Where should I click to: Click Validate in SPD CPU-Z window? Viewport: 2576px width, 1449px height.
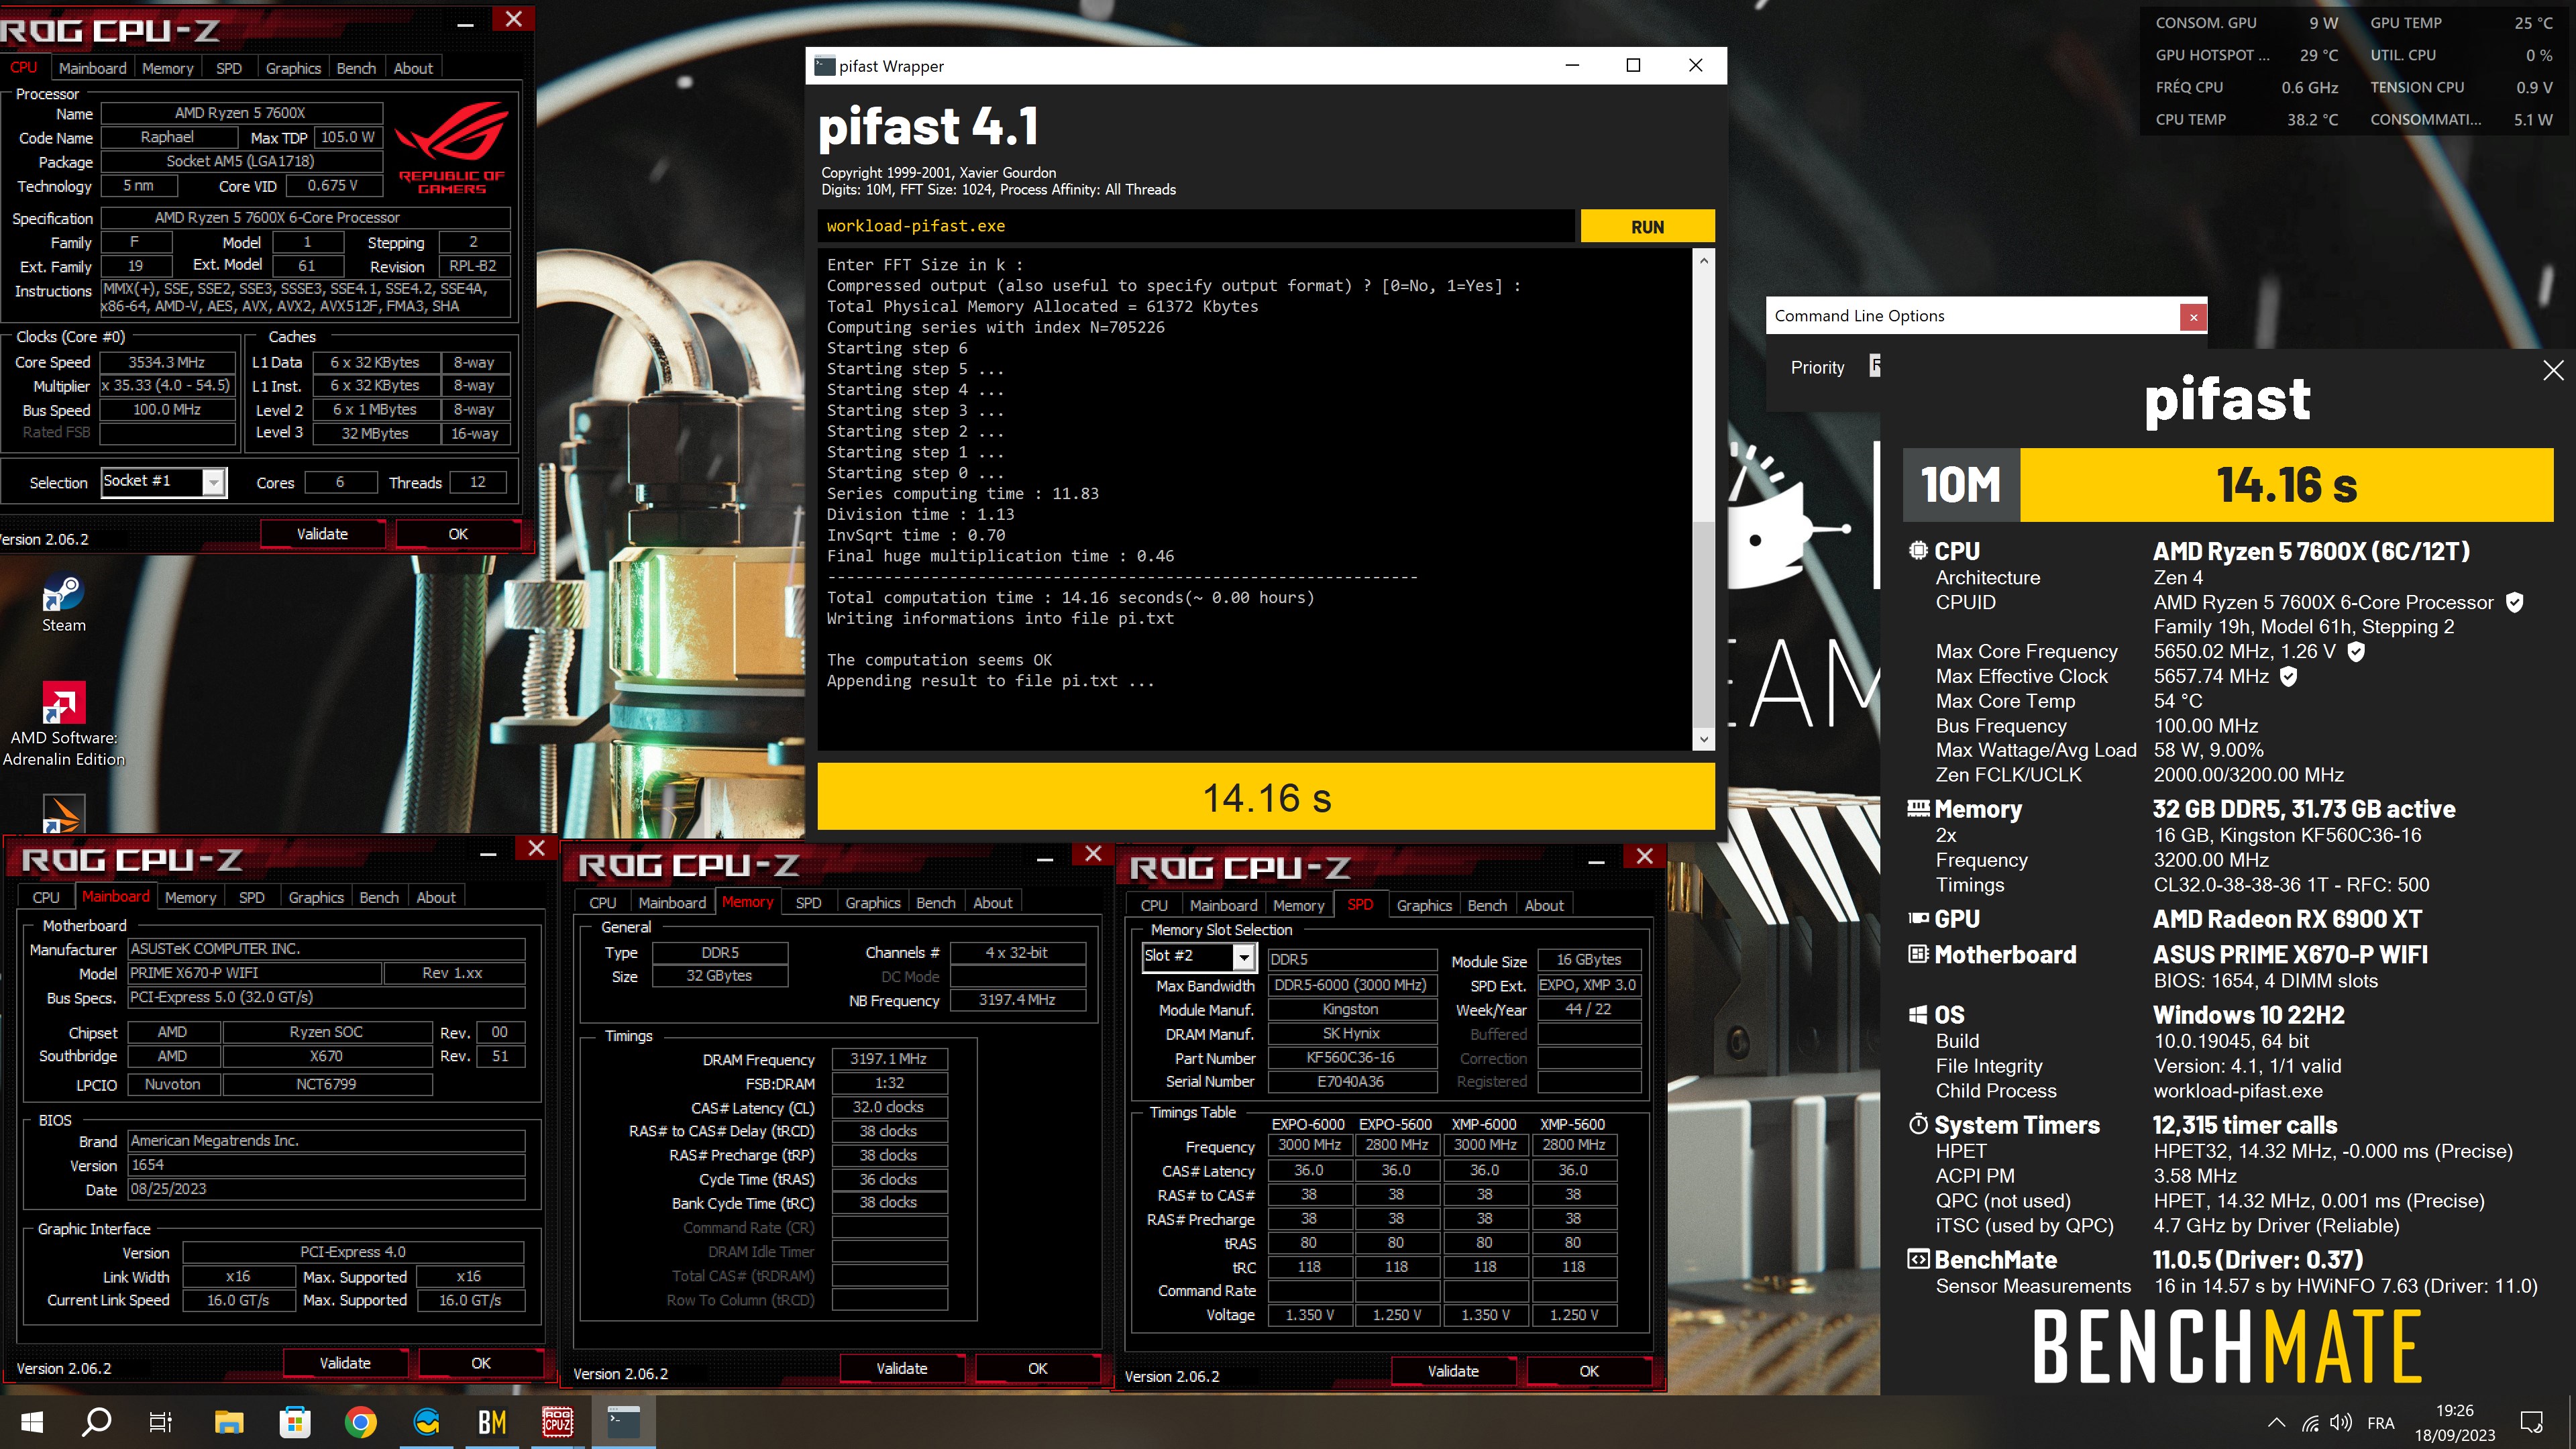1453,1371
